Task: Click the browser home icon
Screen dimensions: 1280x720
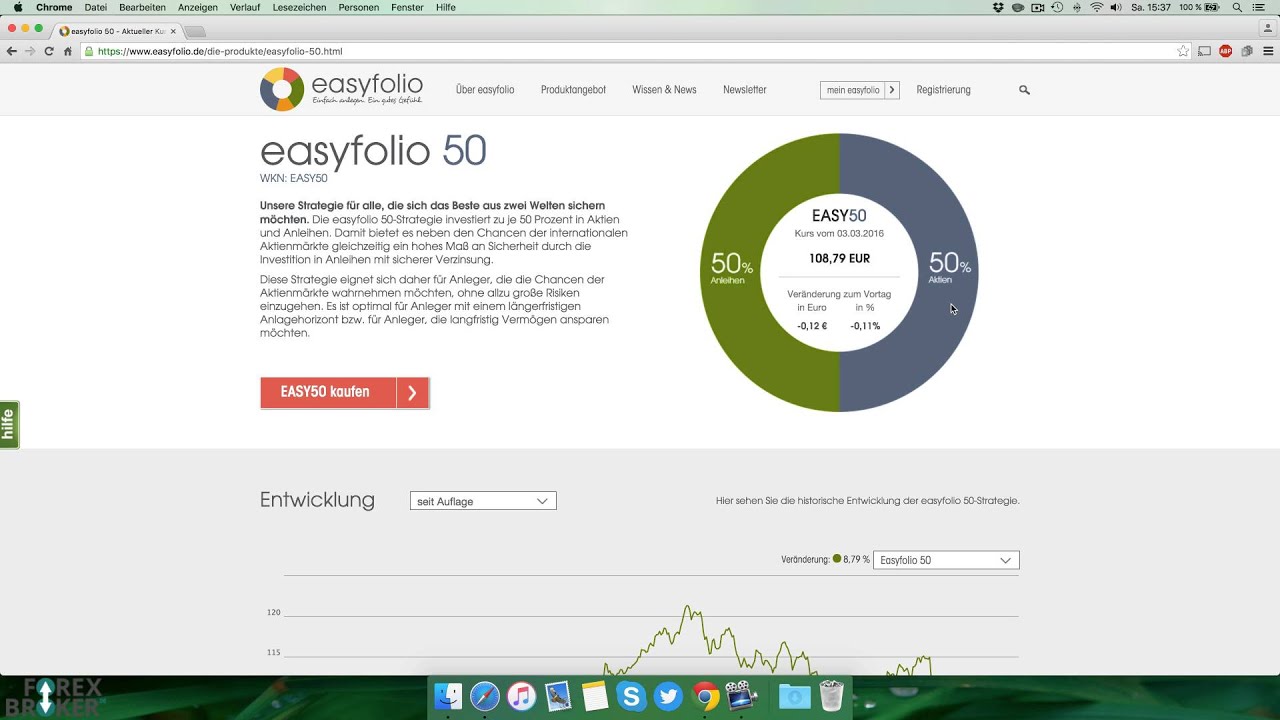Action: pos(68,51)
